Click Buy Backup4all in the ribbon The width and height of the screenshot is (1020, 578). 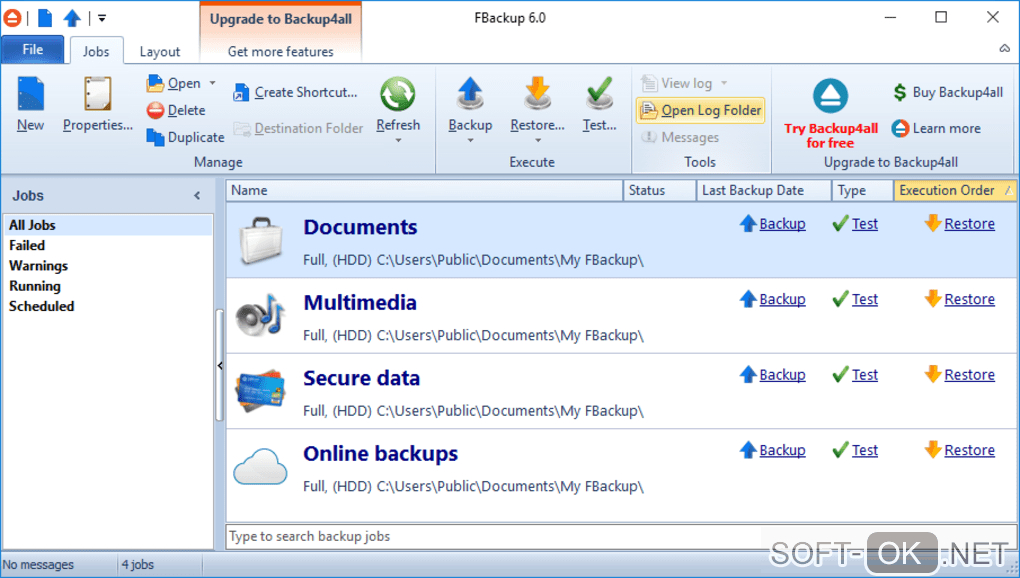(x=948, y=92)
